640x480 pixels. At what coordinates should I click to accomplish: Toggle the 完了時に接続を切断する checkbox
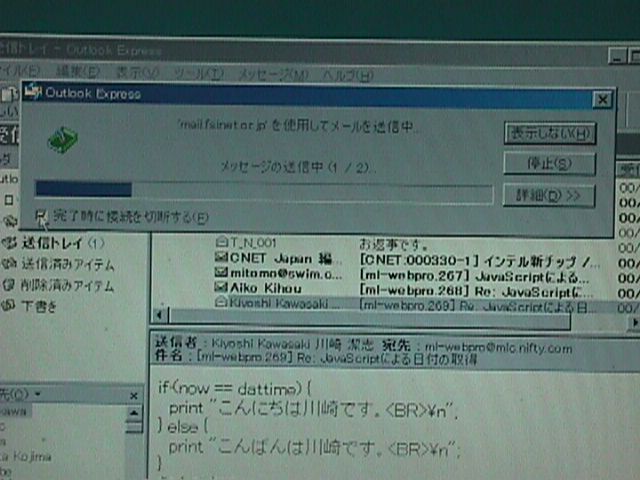click(41, 216)
